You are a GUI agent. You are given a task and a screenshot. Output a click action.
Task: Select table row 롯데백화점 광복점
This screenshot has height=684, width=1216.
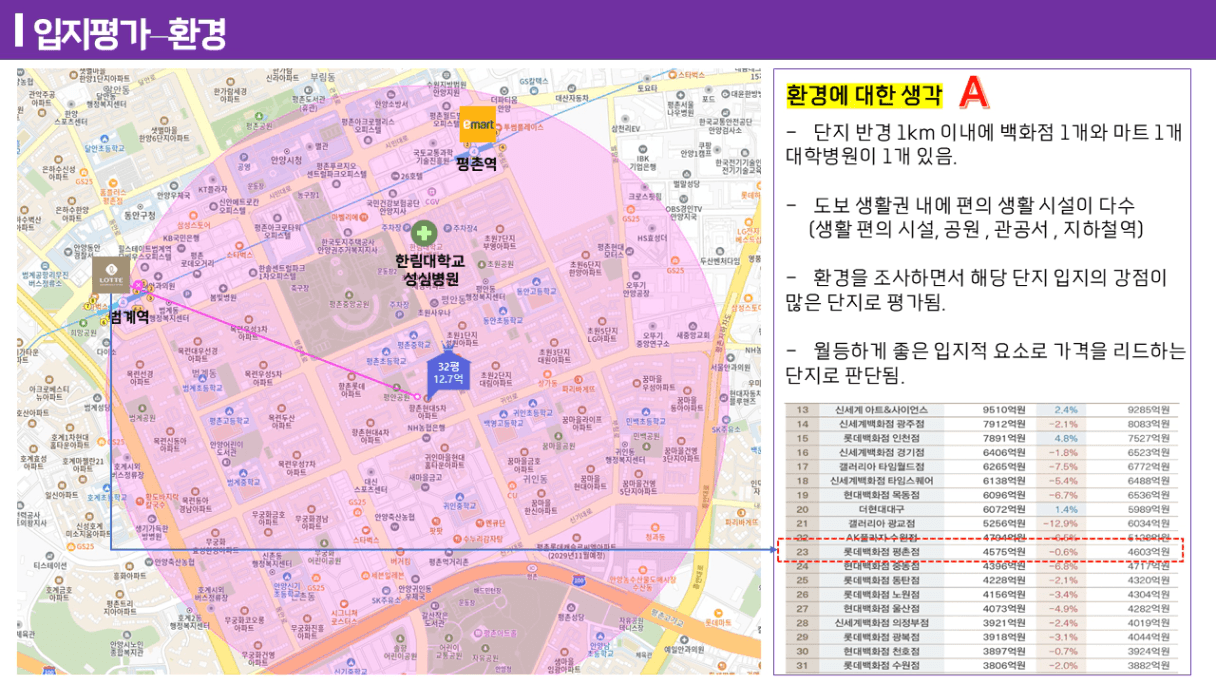click(982, 636)
